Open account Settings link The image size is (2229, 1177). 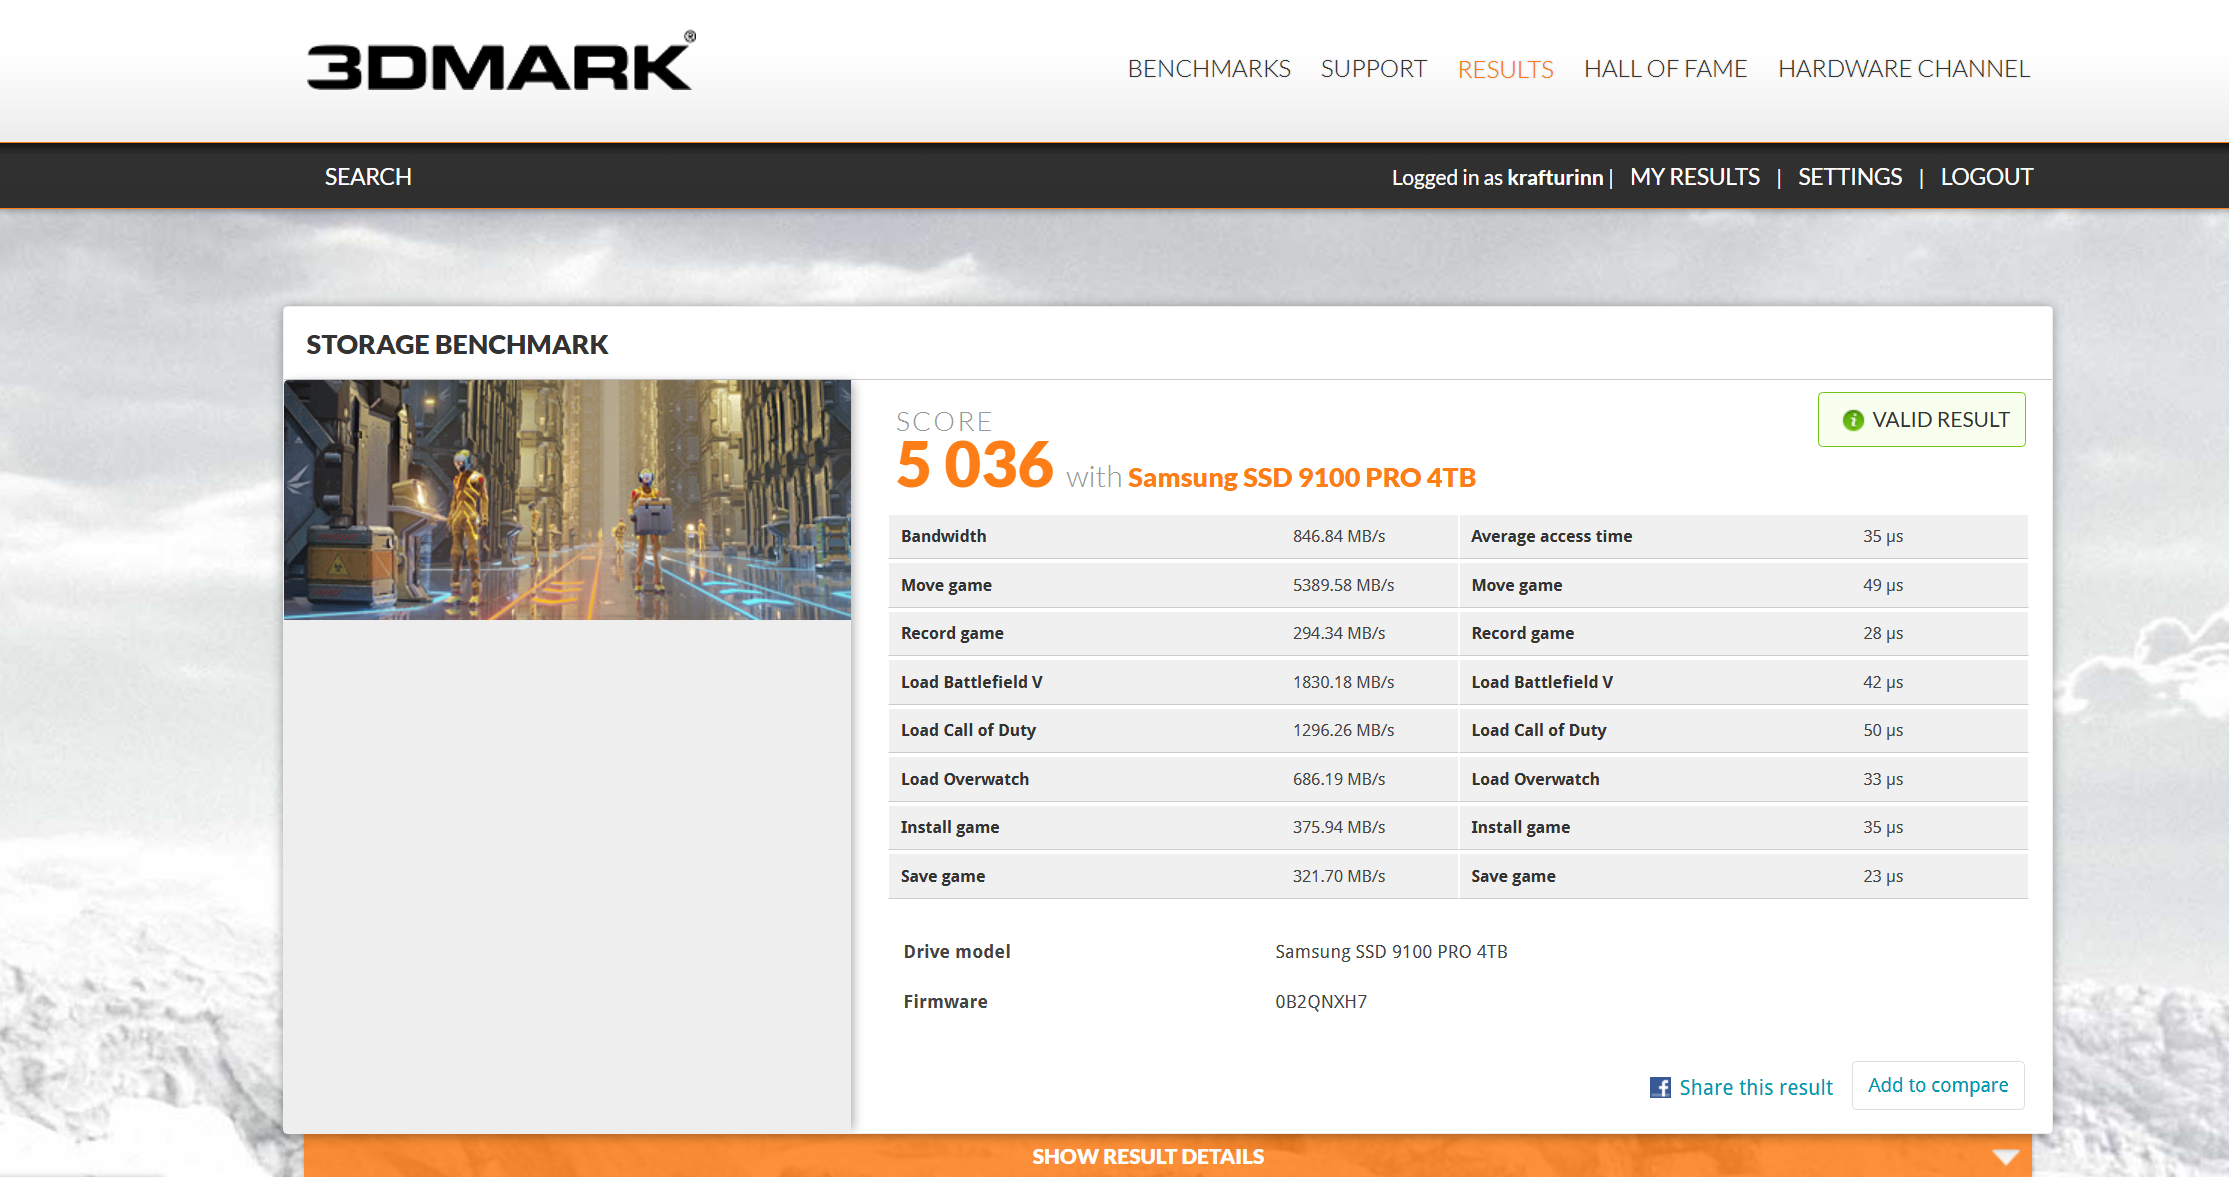[1849, 177]
